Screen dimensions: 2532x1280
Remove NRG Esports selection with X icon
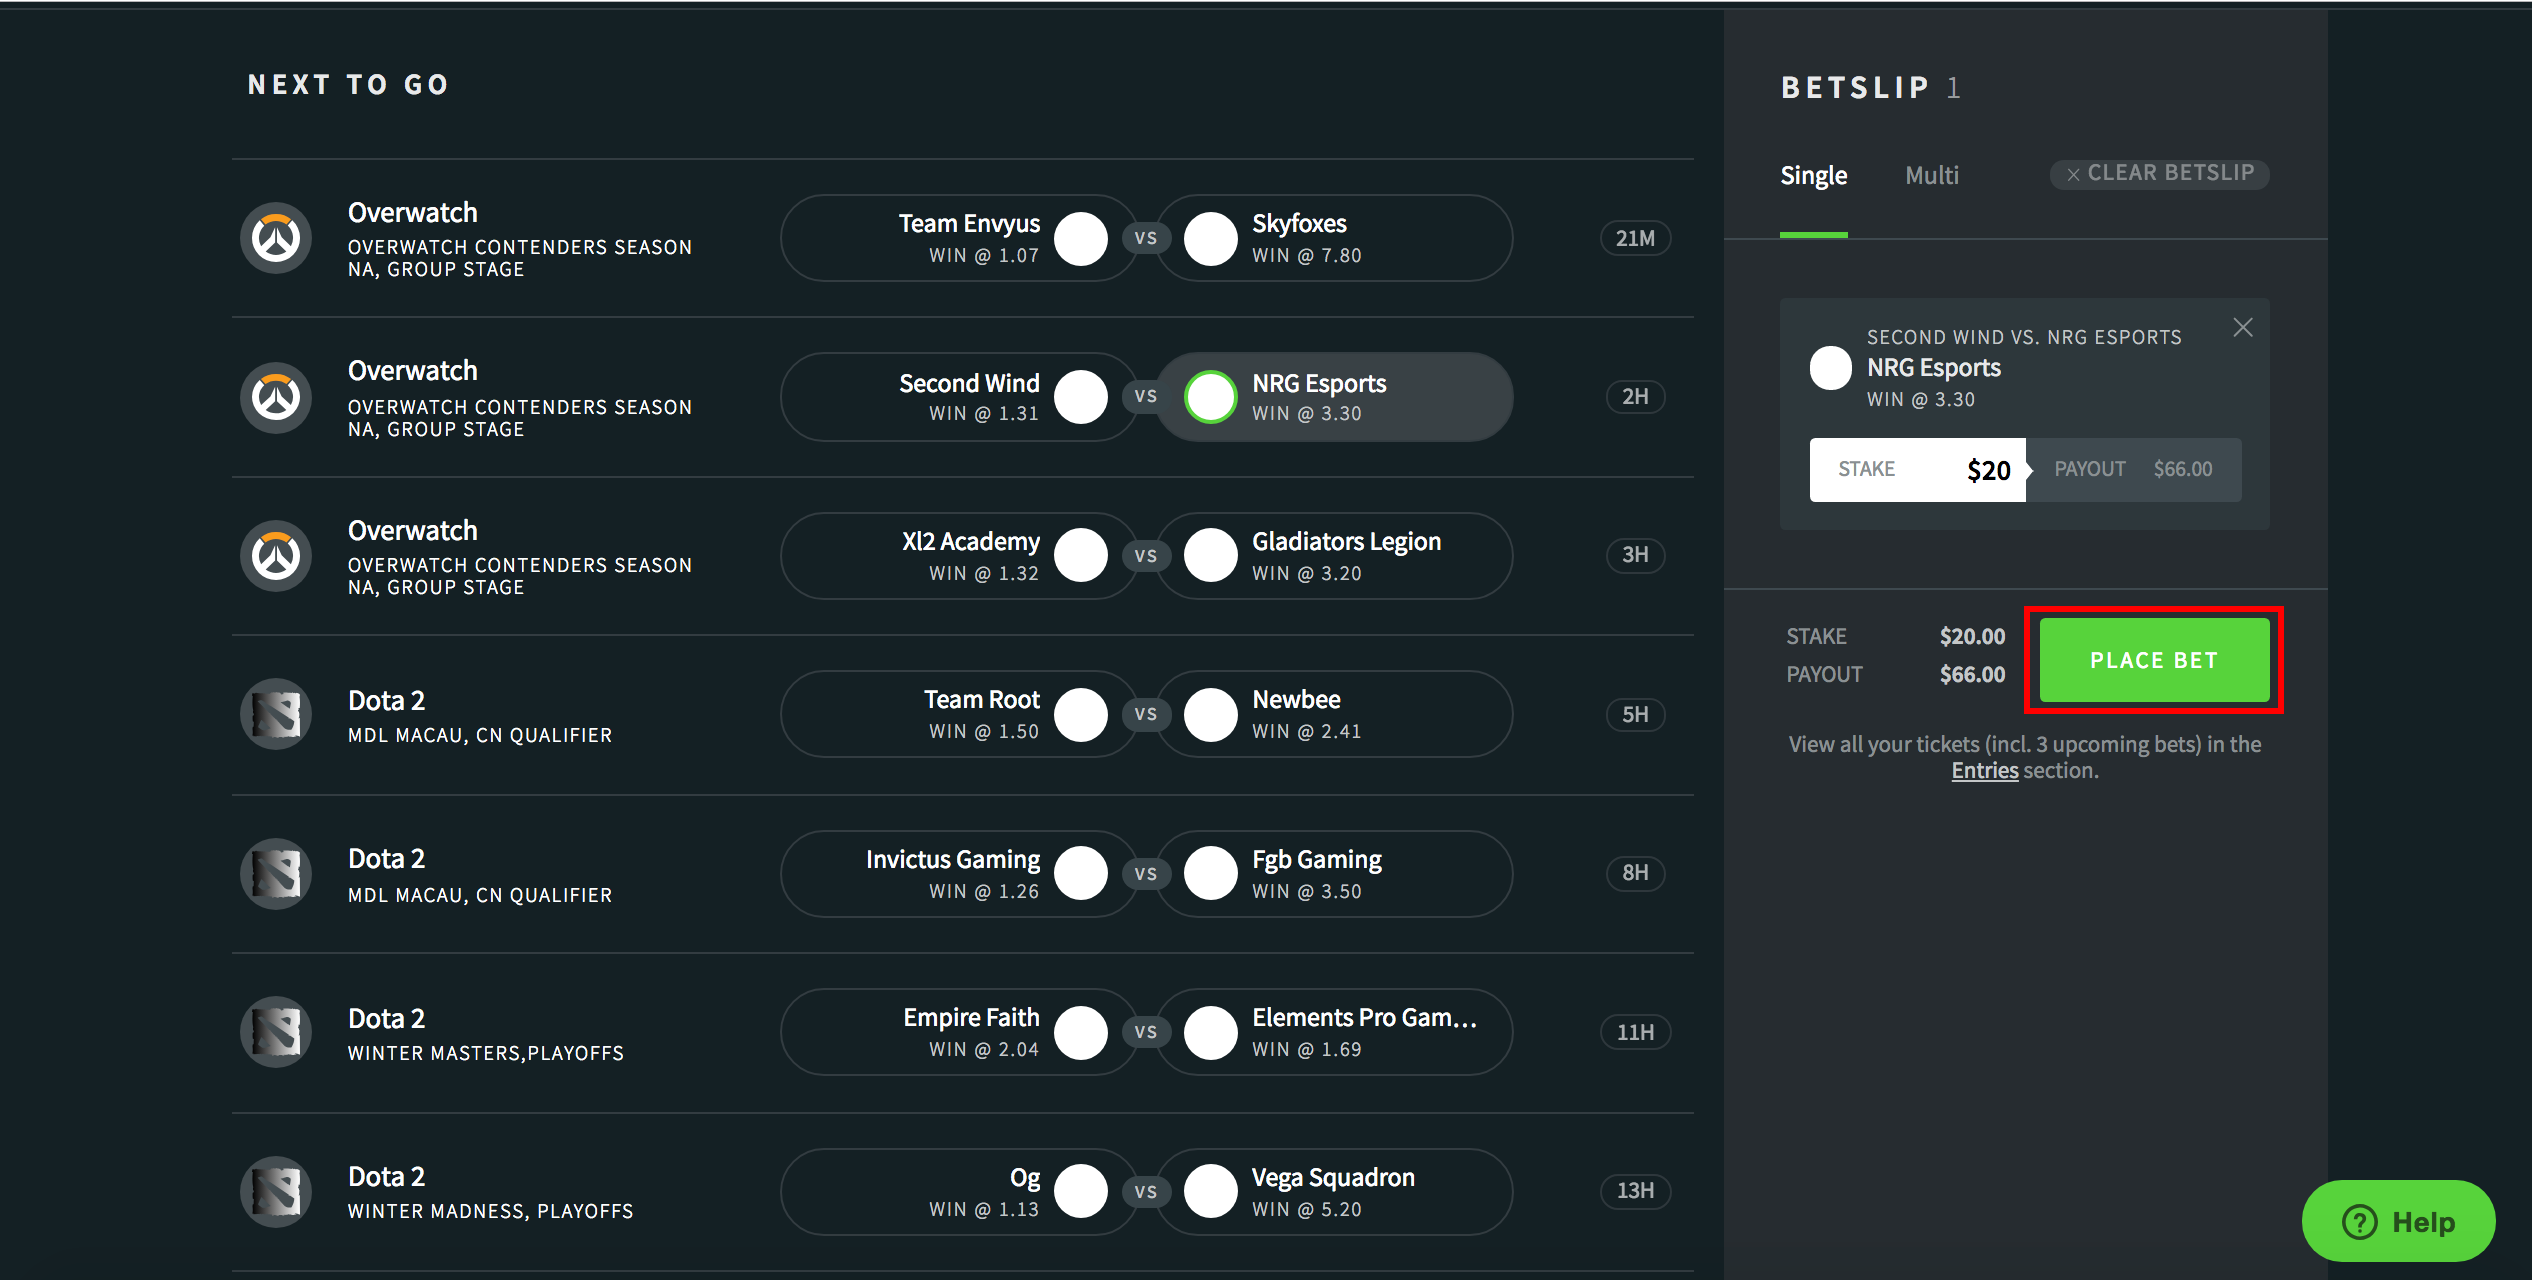[x=2243, y=328]
